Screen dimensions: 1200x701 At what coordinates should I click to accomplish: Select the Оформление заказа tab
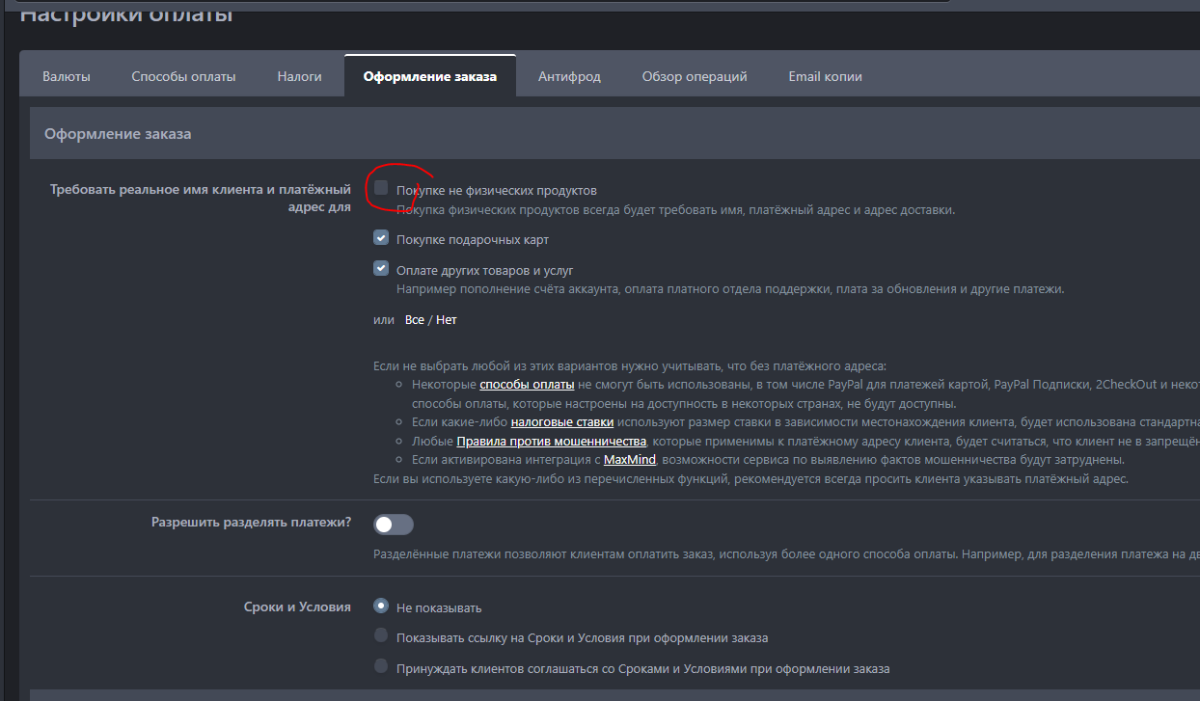[x=430, y=77]
